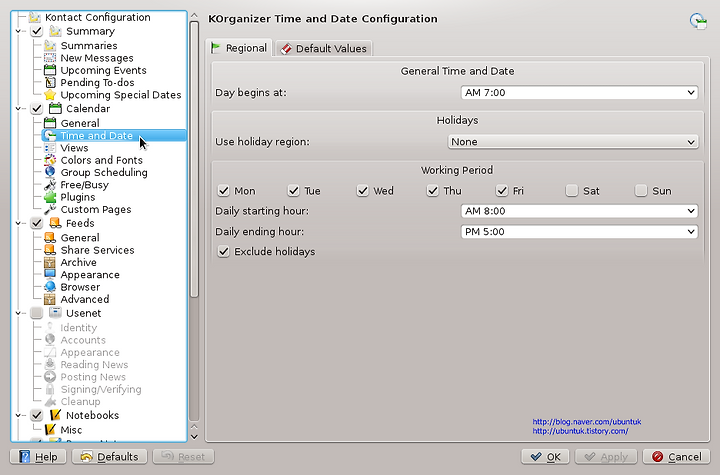Click the Help button
Image resolution: width=720 pixels, height=475 pixels.
pyautogui.click(x=38, y=457)
